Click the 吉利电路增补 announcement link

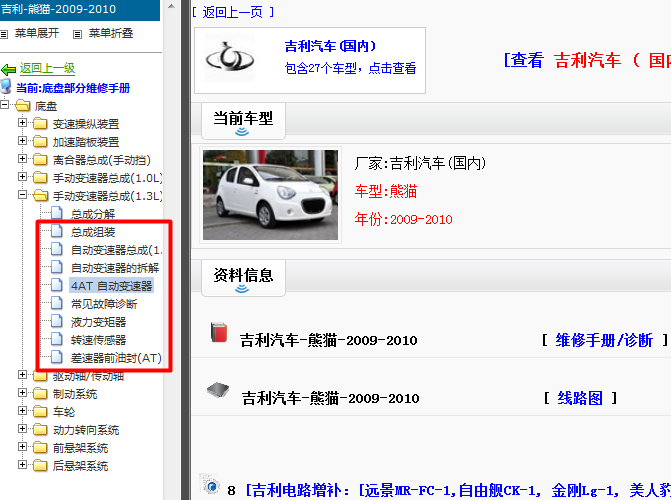pos(458,490)
